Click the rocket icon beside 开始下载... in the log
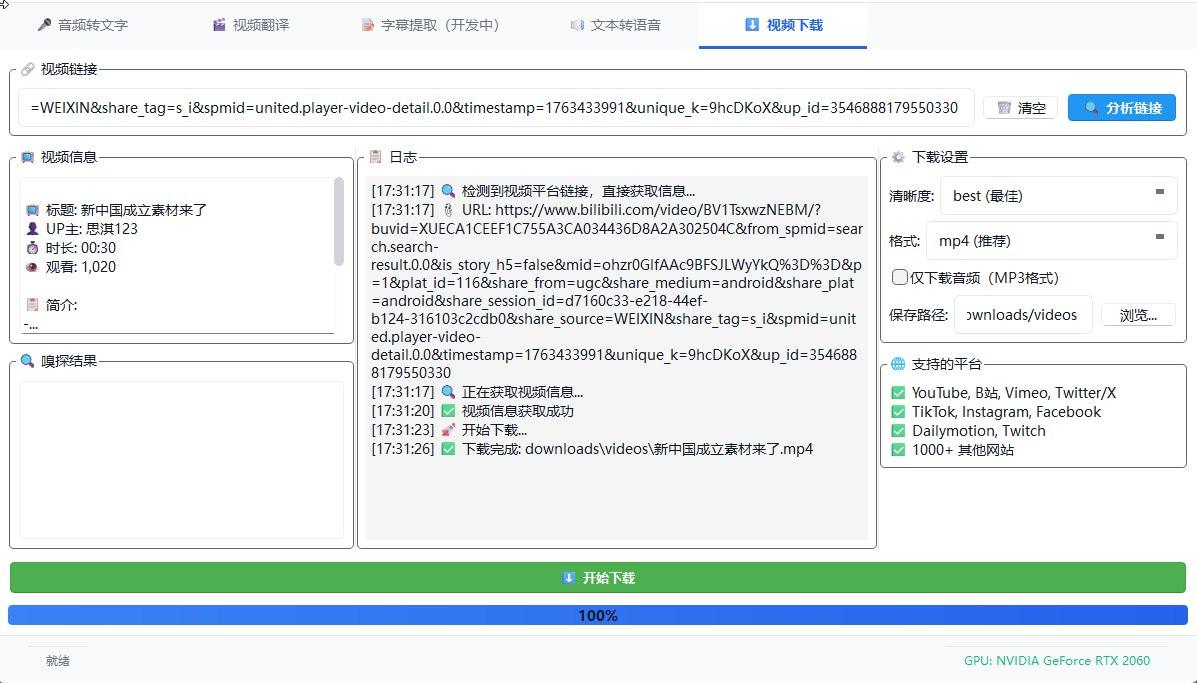 pyautogui.click(x=448, y=430)
